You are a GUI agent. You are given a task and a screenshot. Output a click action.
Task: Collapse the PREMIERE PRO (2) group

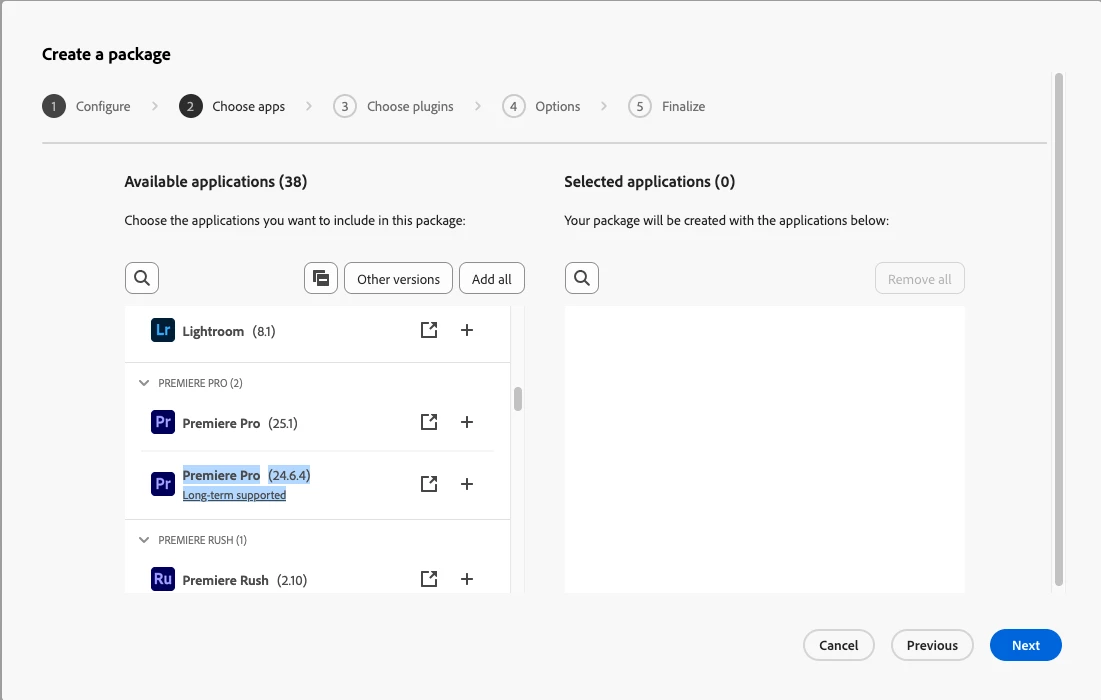[145, 383]
